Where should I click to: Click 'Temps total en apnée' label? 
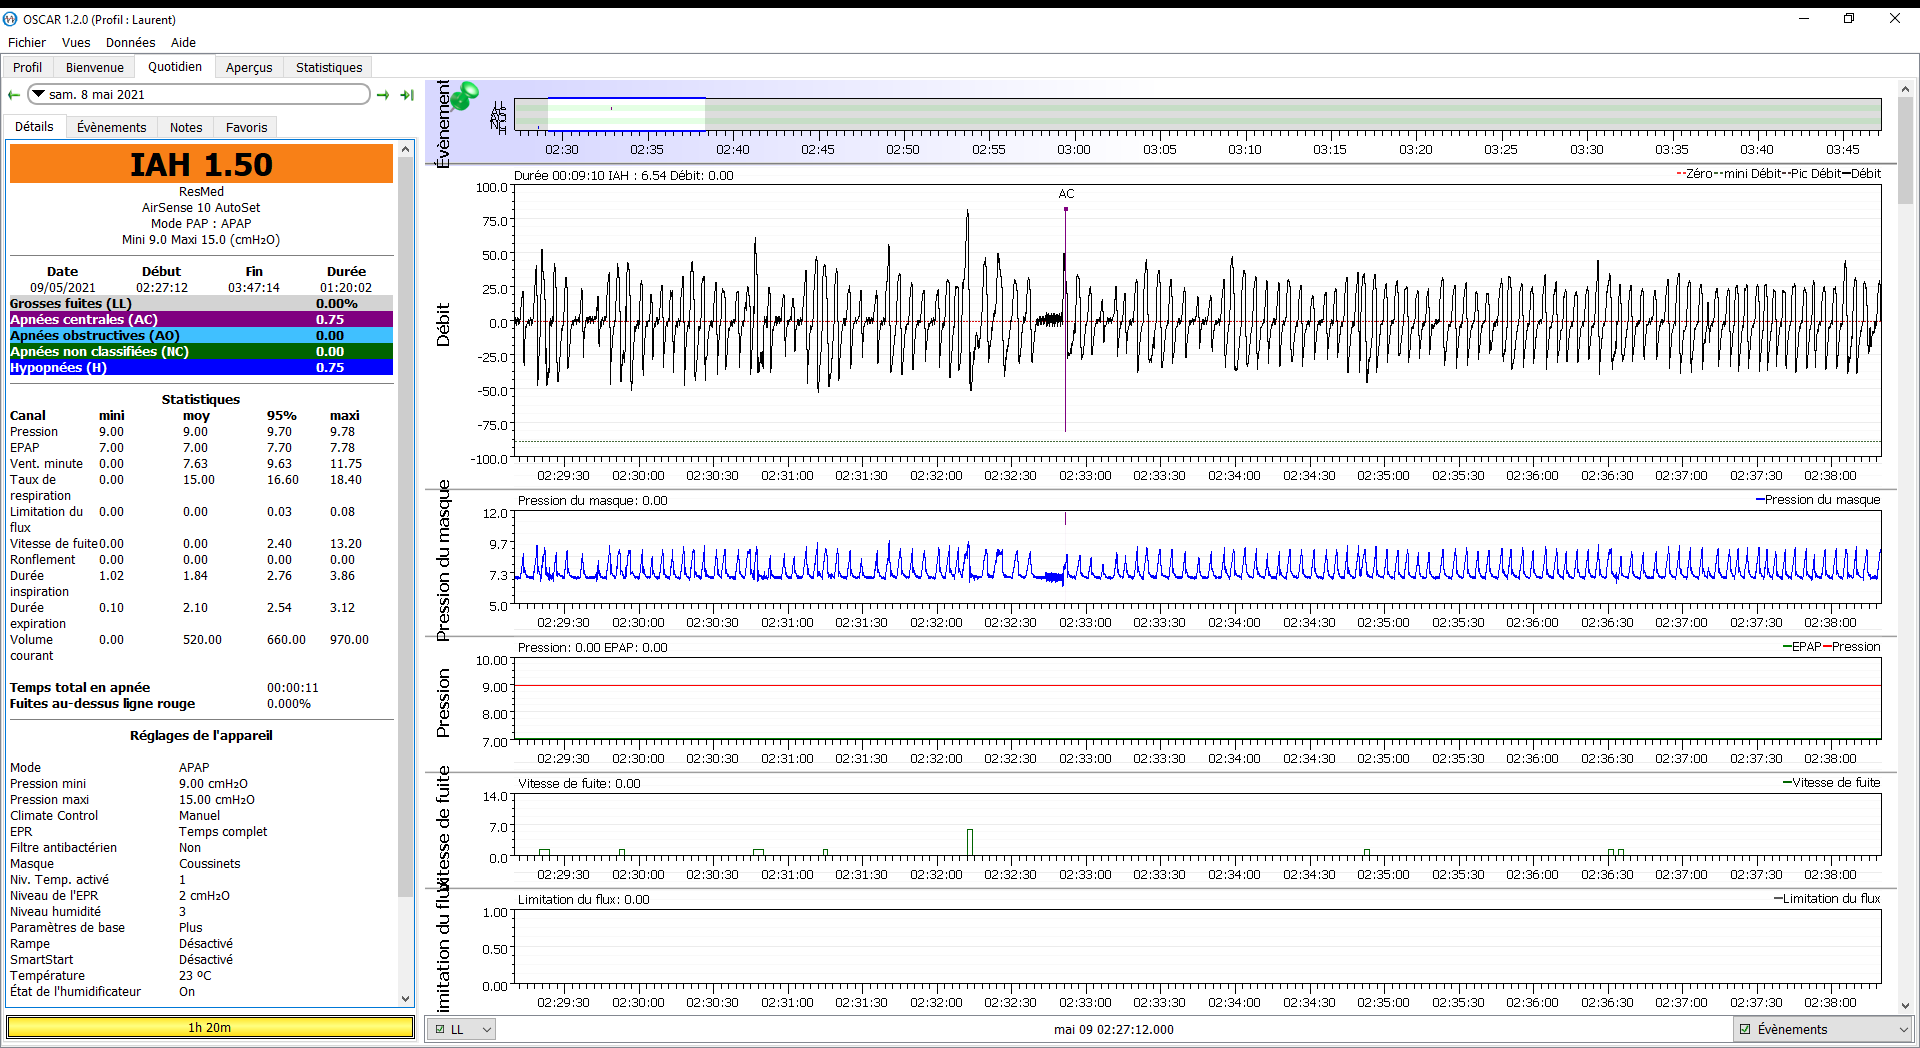(80, 688)
